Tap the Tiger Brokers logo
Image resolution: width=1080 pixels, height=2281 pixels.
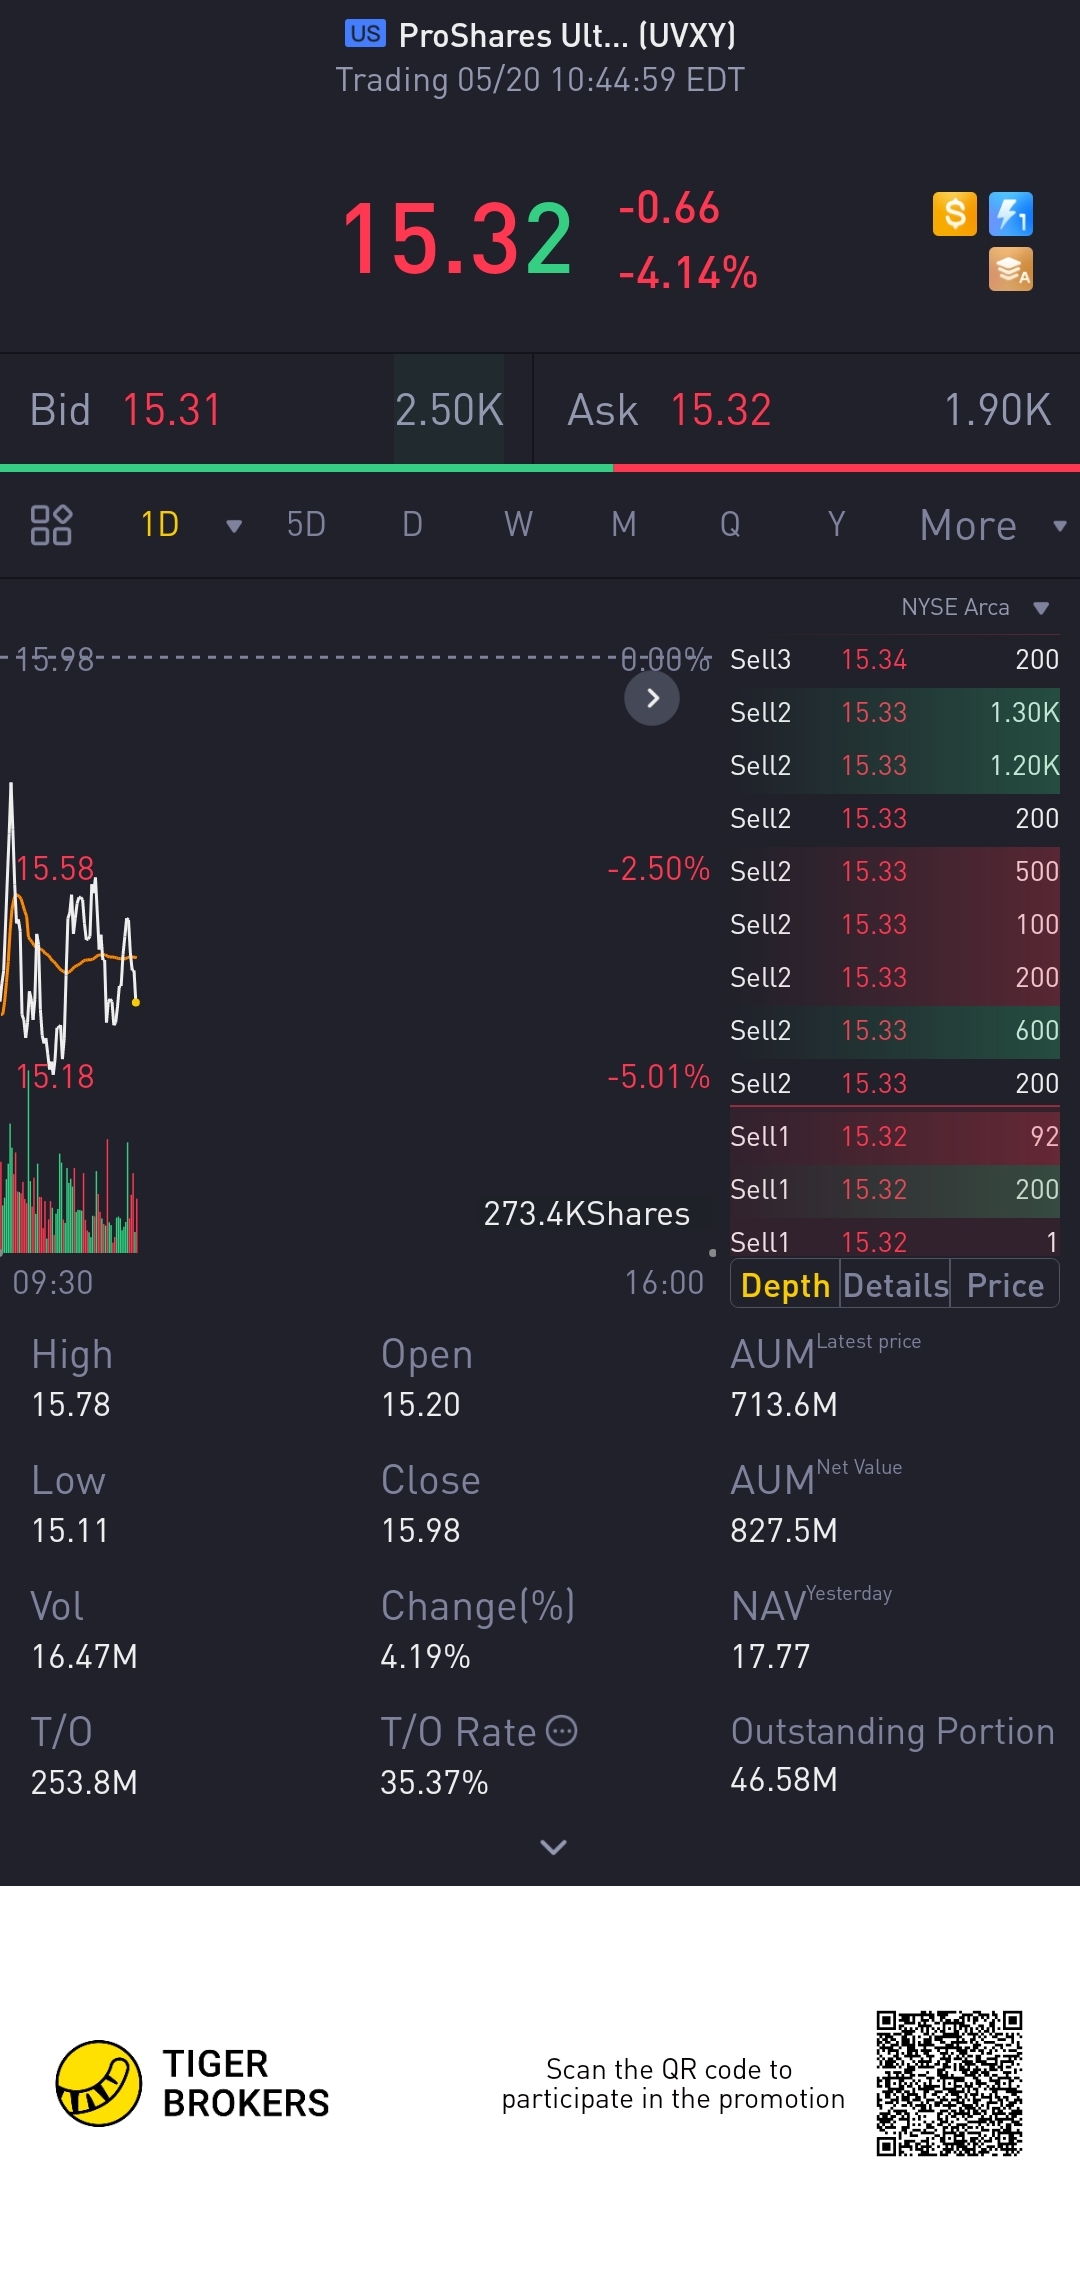click(98, 2083)
